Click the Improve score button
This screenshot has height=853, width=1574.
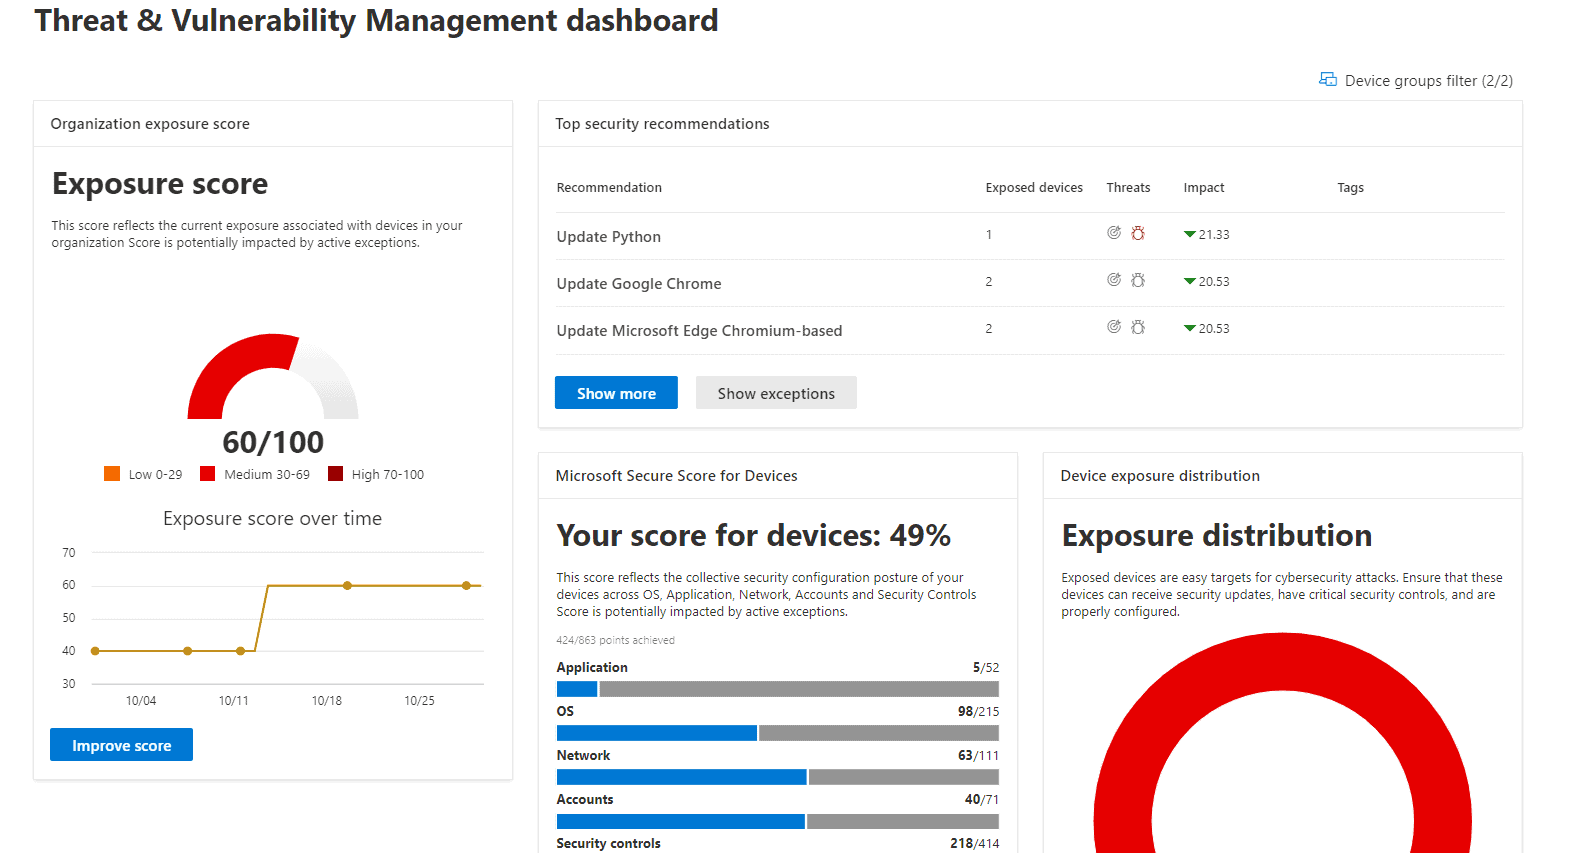(x=121, y=745)
